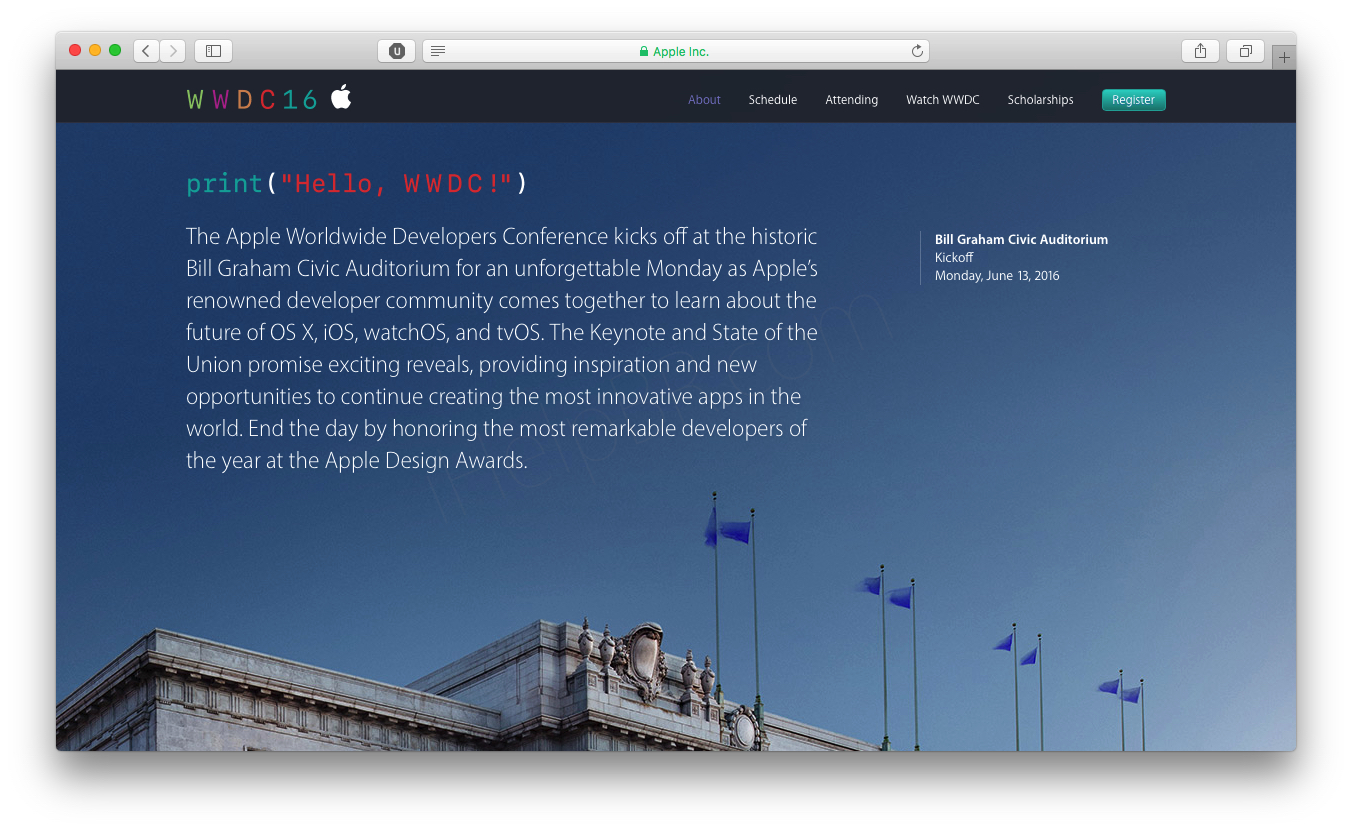This screenshot has width=1352, height=831.
Task: Open the Attending nav item
Action: click(x=852, y=100)
